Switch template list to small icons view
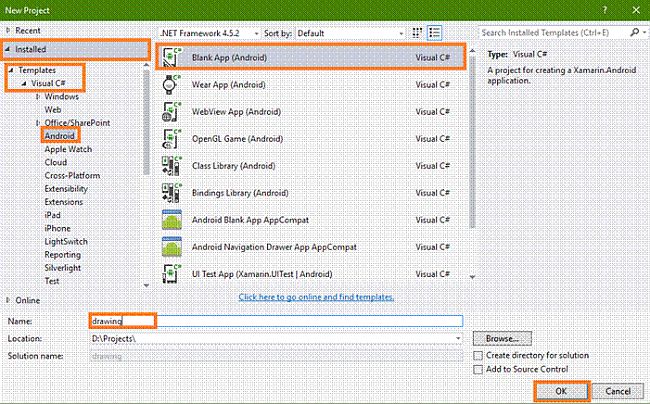Screen dimensions: 650x404 (417, 33)
